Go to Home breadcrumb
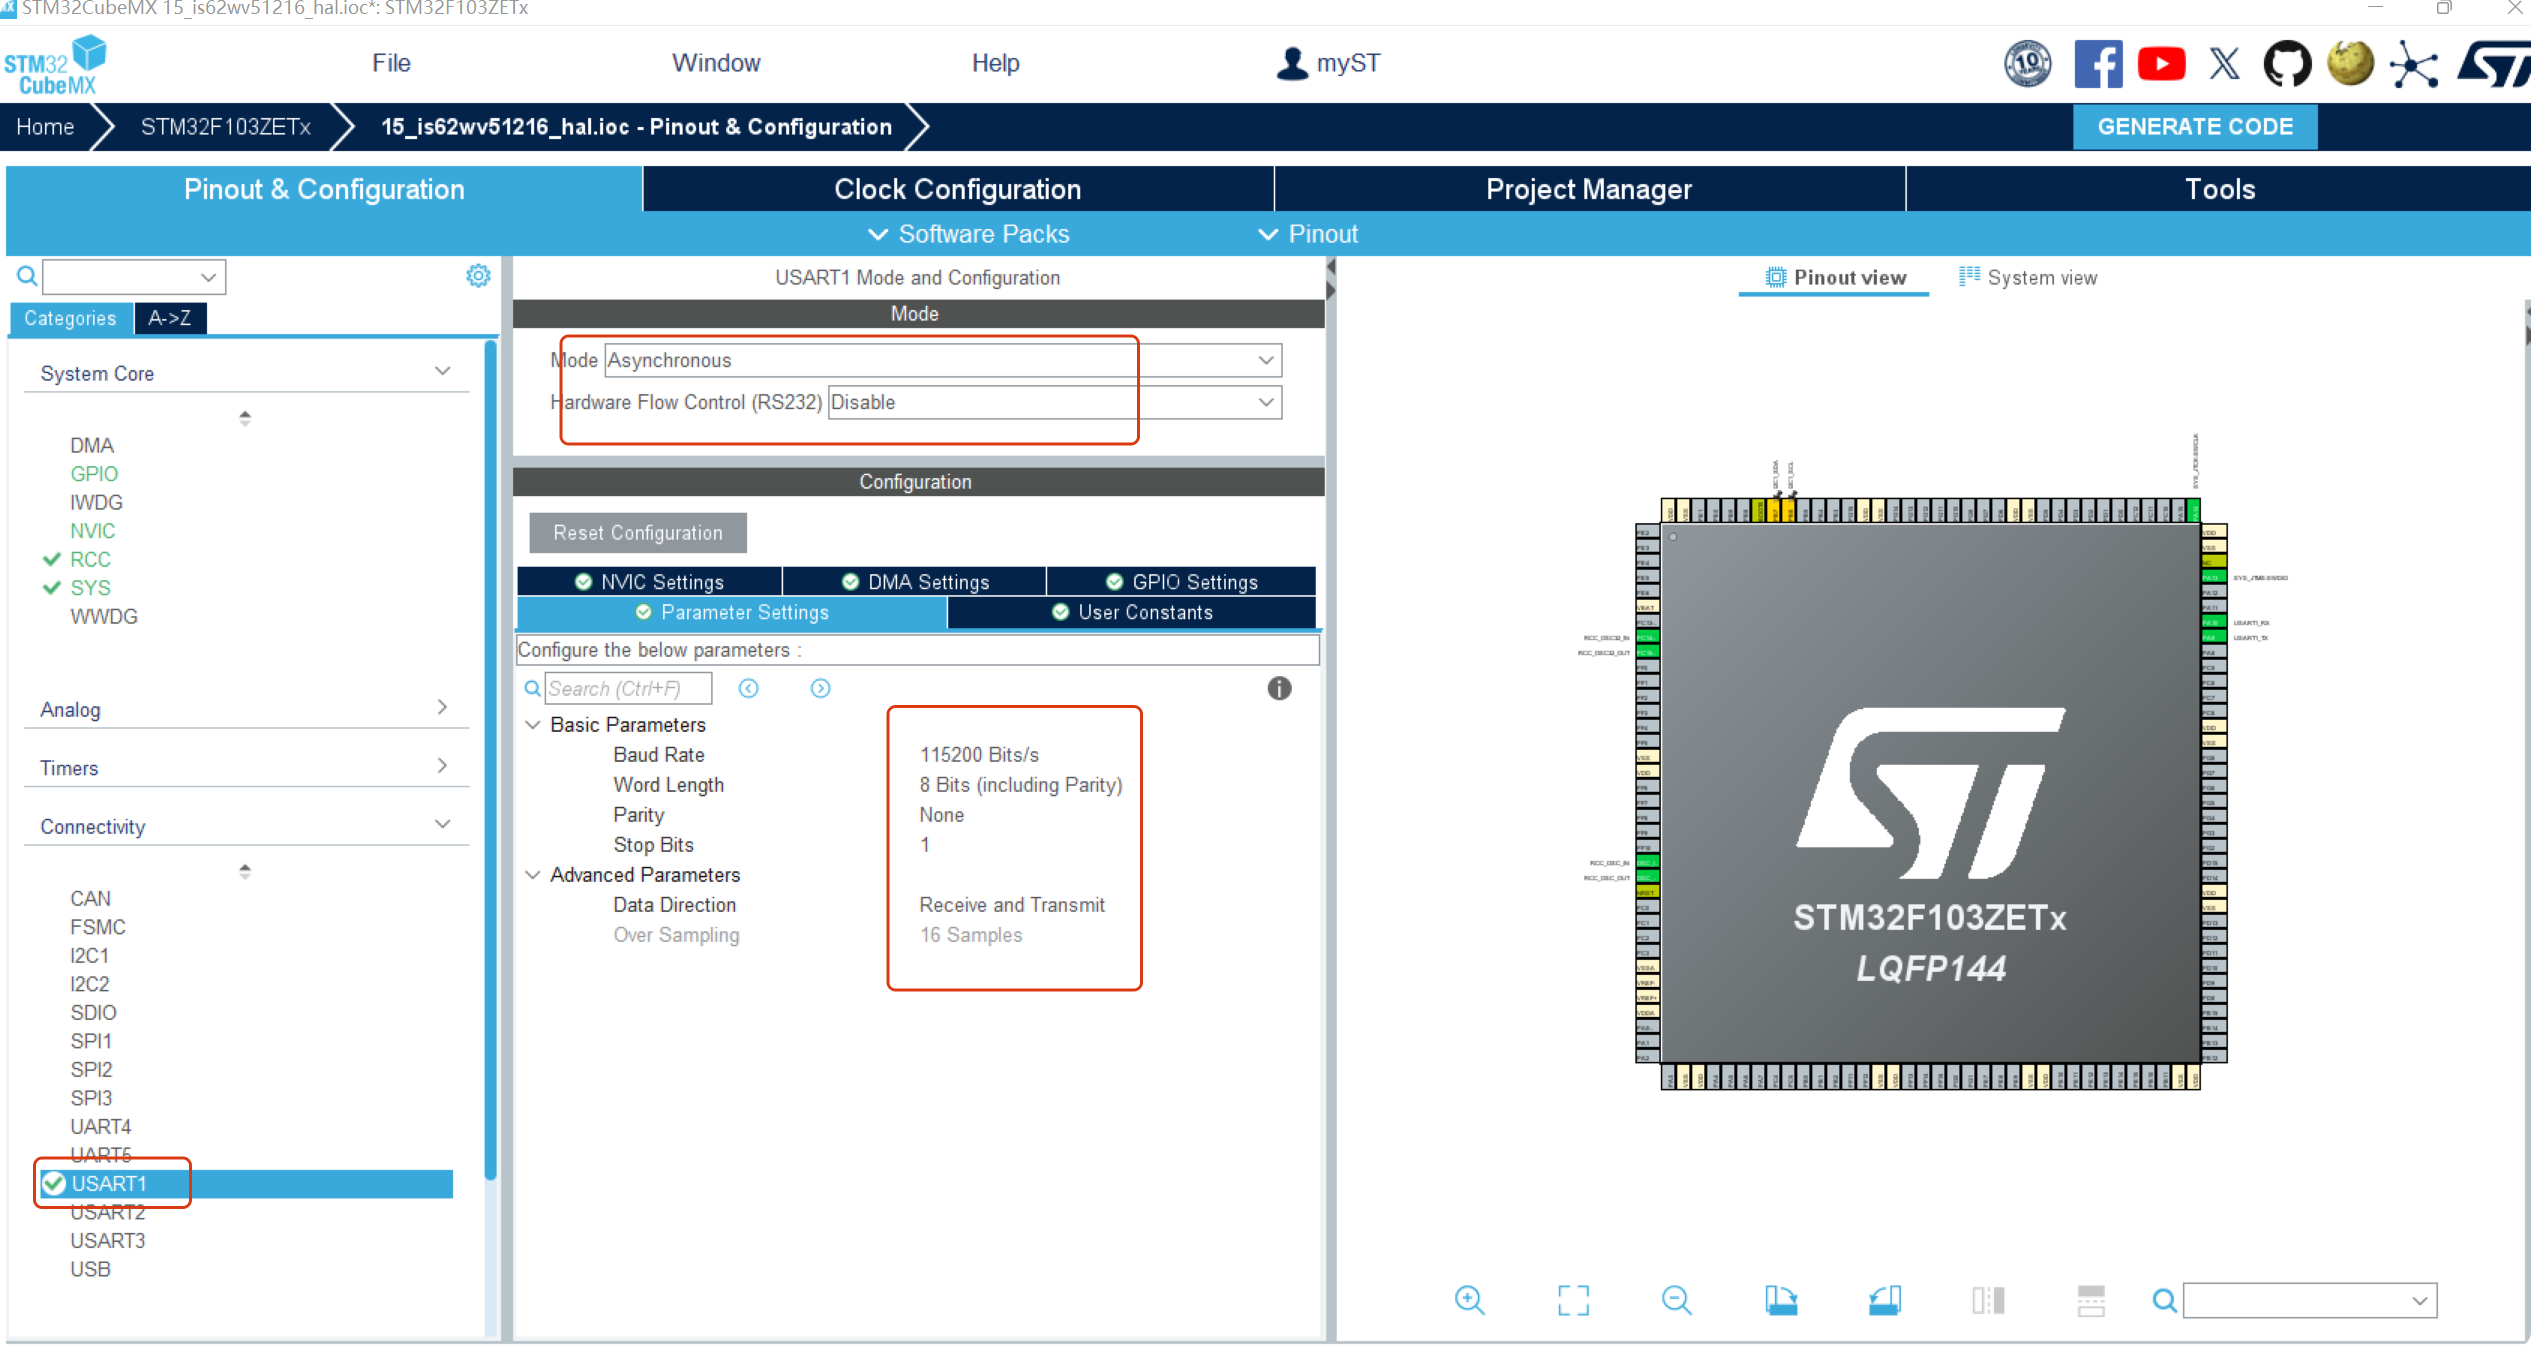2531x1347 pixels. [x=45, y=127]
